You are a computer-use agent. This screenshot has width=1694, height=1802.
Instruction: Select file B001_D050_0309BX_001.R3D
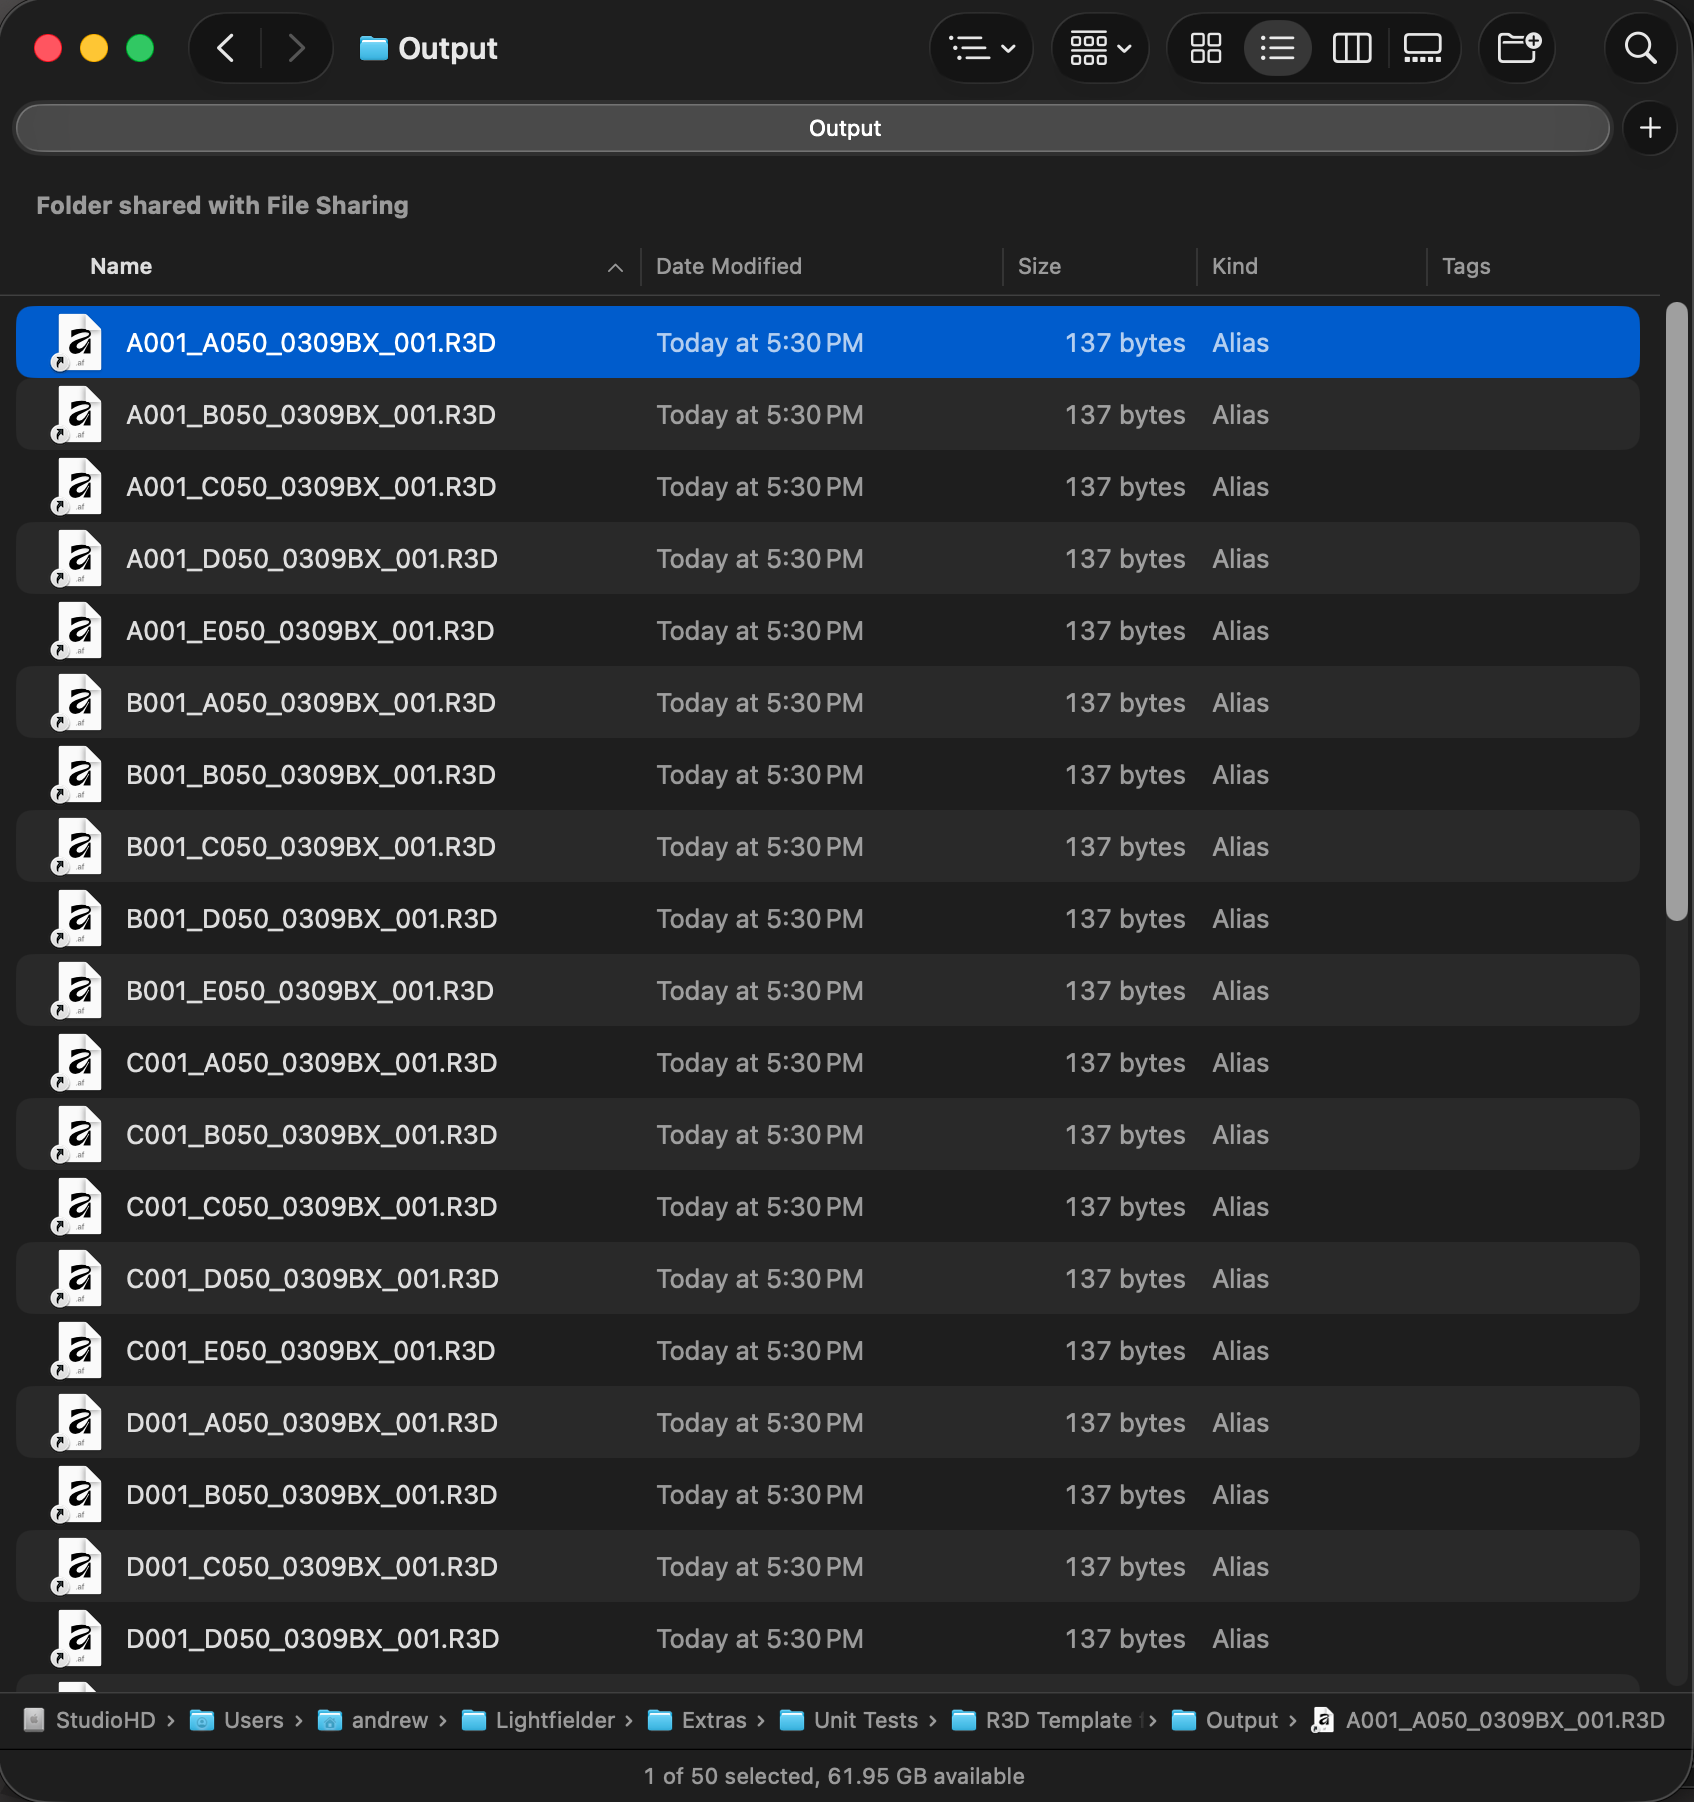click(311, 919)
